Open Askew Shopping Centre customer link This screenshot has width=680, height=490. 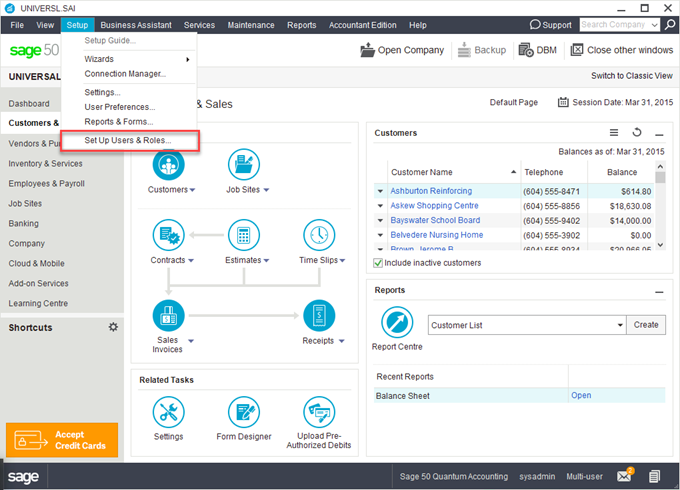434,206
